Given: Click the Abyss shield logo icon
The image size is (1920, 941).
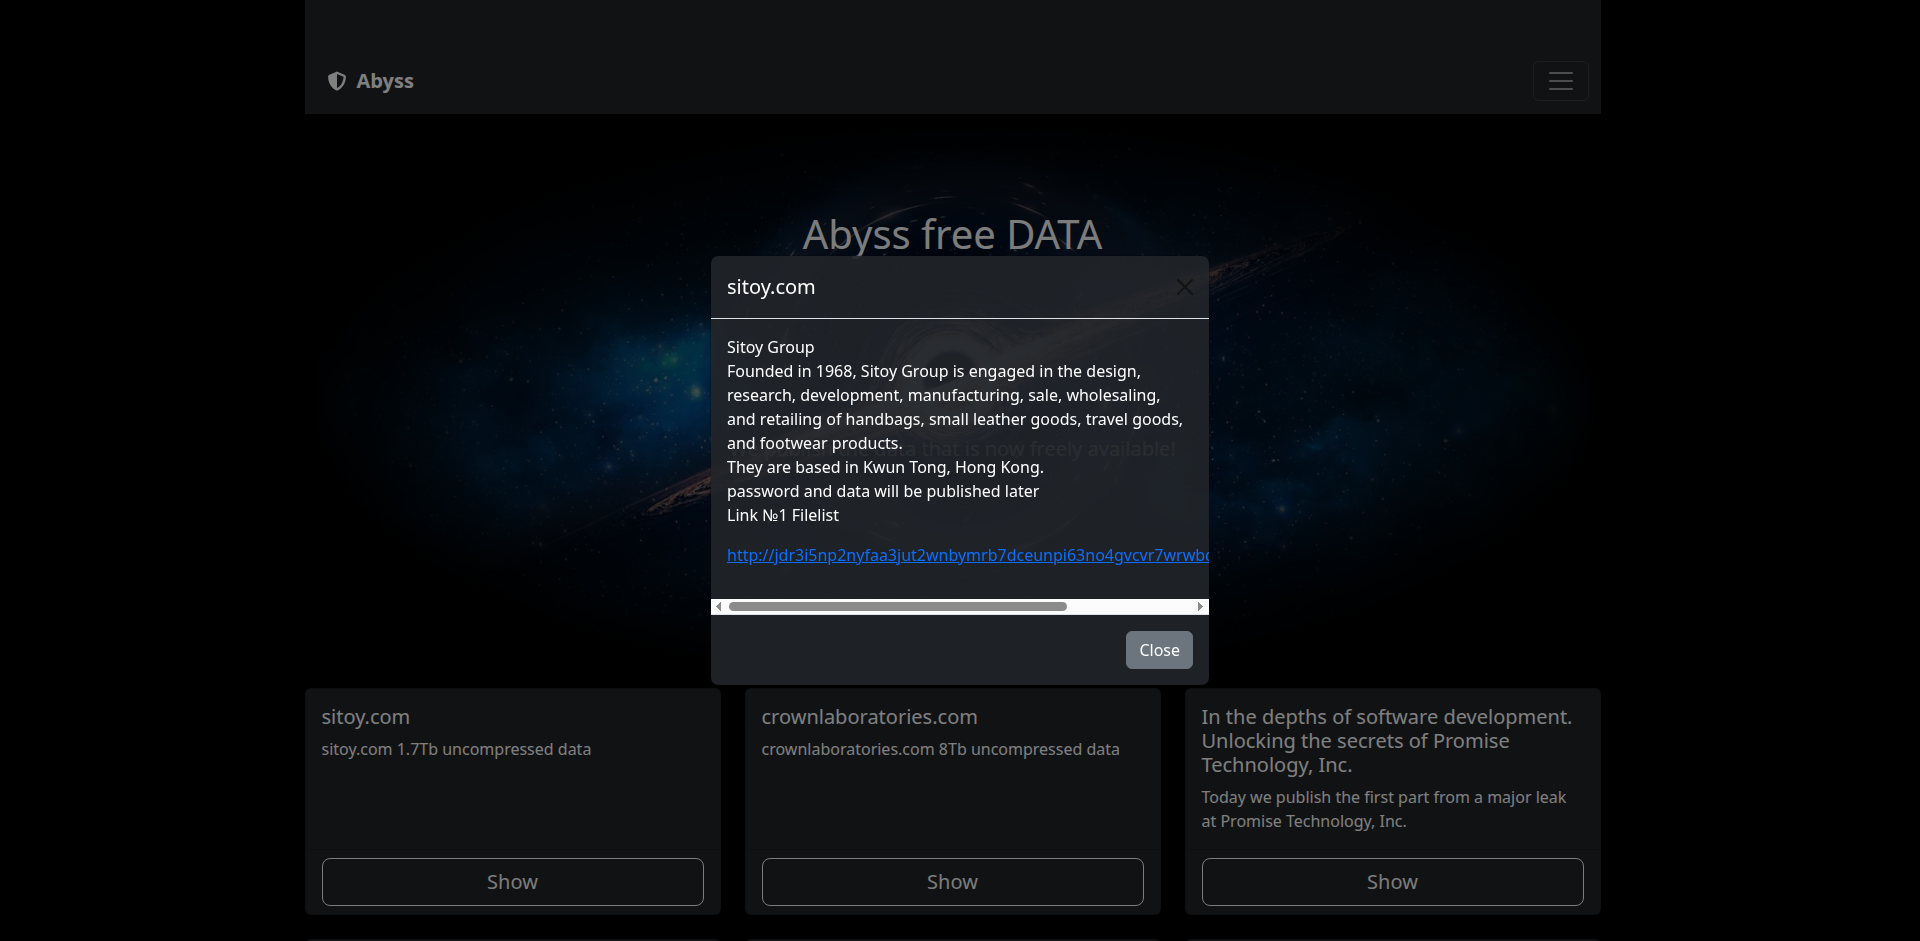Looking at the screenshot, I should (337, 81).
